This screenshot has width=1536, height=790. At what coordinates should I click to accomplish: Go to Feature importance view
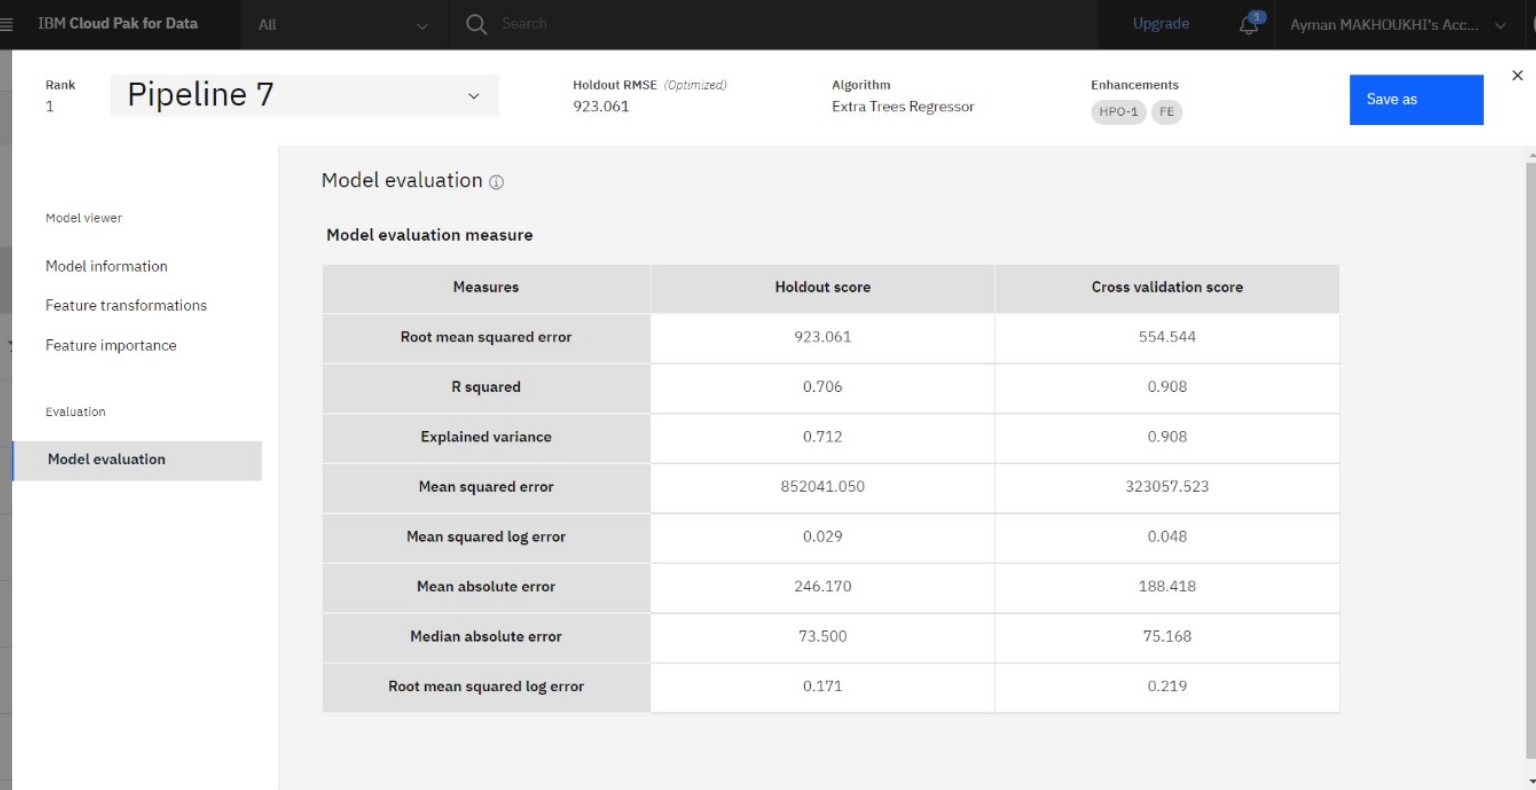pos(111,346)
